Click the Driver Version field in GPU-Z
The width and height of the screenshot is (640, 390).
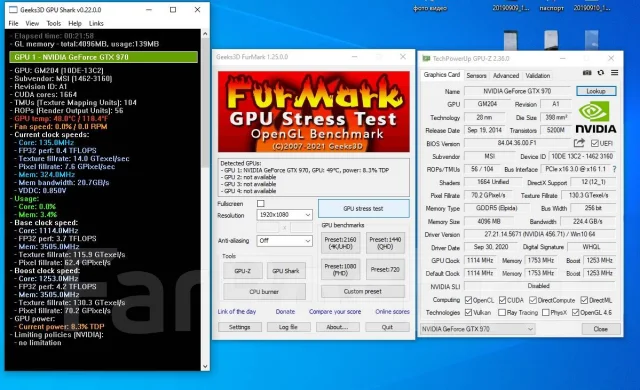tap(540, 235)
